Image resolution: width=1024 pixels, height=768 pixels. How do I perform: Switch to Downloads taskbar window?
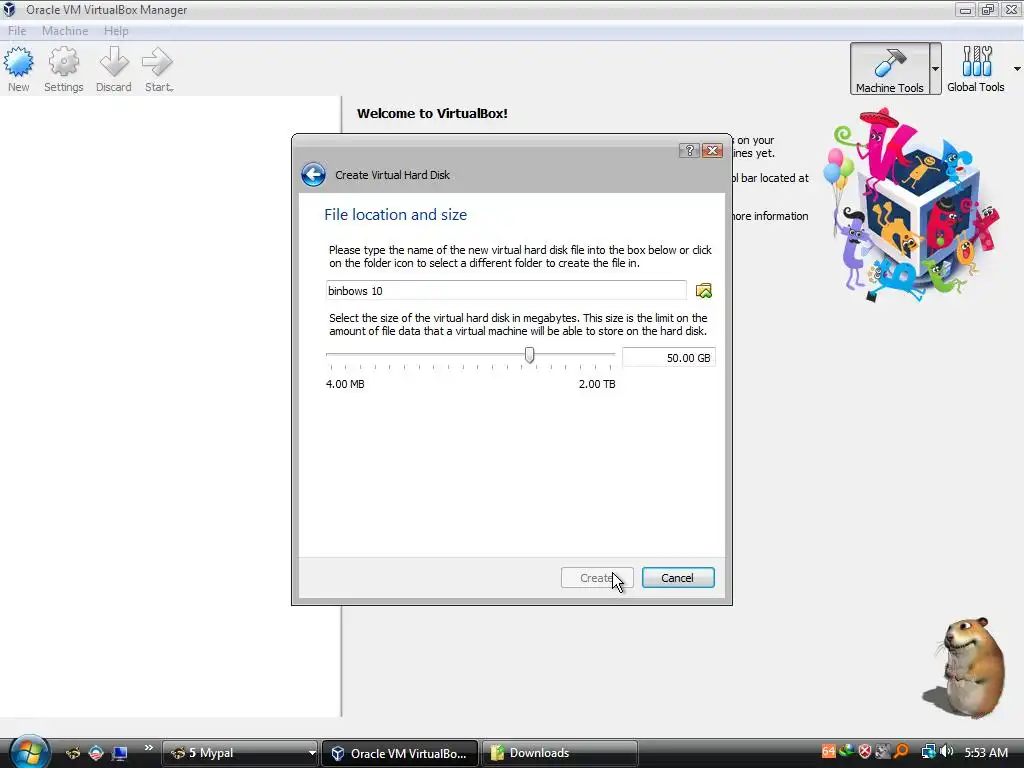point(560,753)
